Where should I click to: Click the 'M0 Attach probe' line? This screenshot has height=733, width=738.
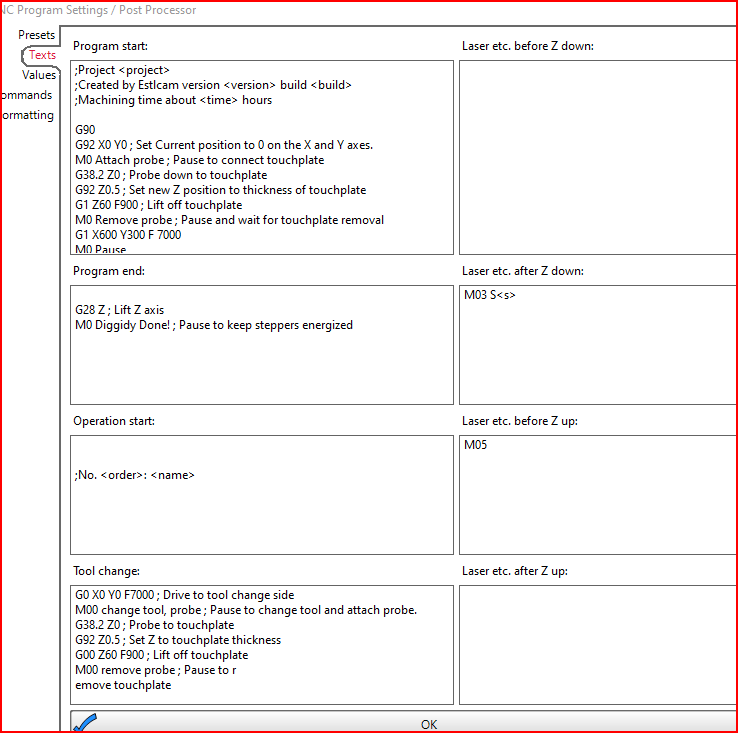(x=200, y=160)
